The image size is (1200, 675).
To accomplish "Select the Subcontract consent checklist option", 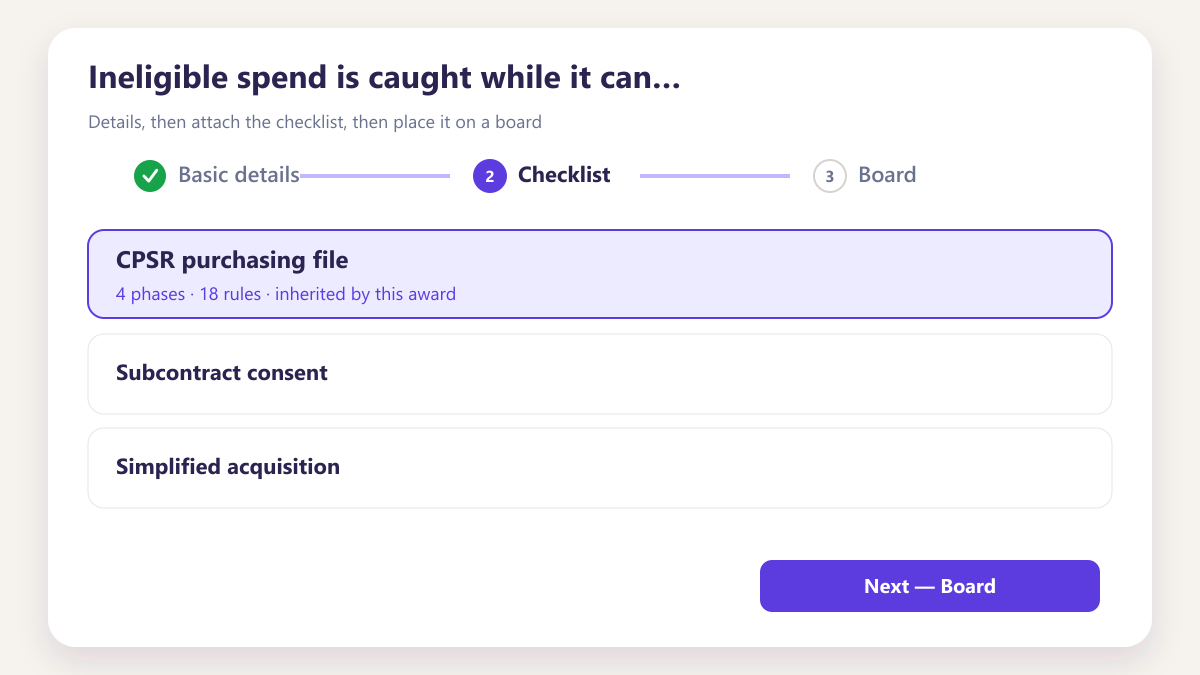I will click(x=600, y=374).
